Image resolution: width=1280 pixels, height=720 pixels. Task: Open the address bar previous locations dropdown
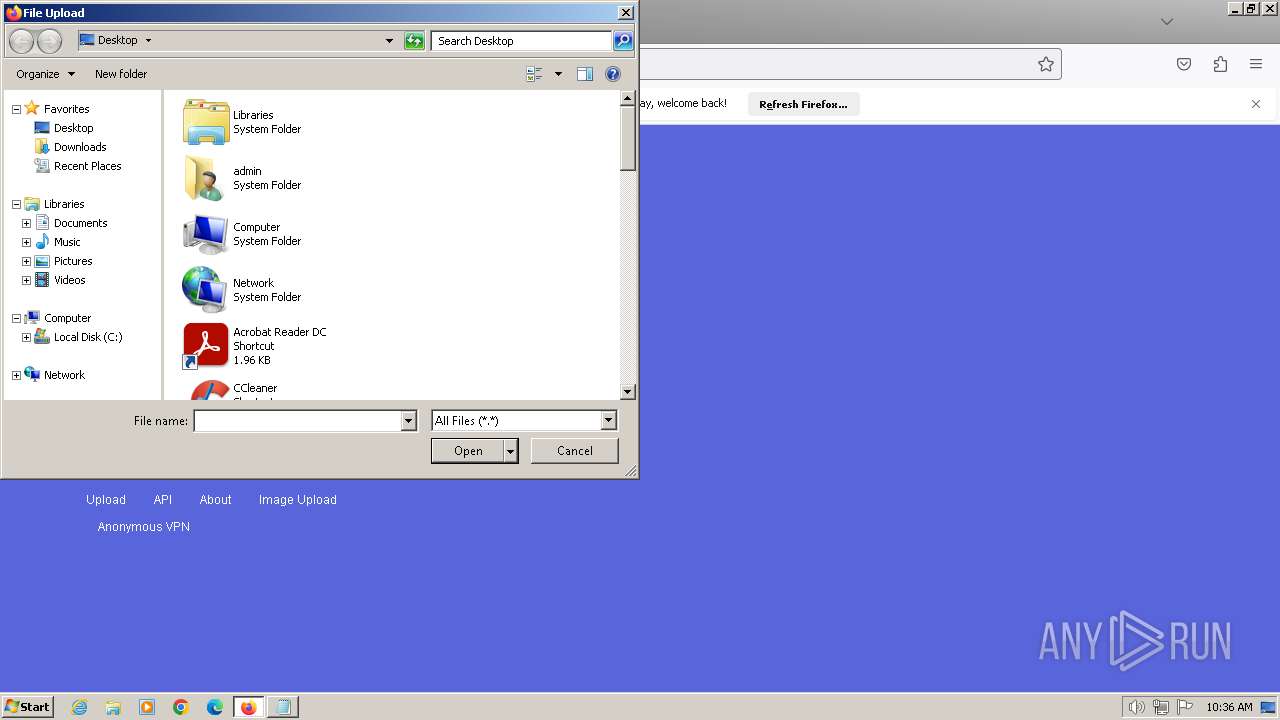tap(389, 41)
